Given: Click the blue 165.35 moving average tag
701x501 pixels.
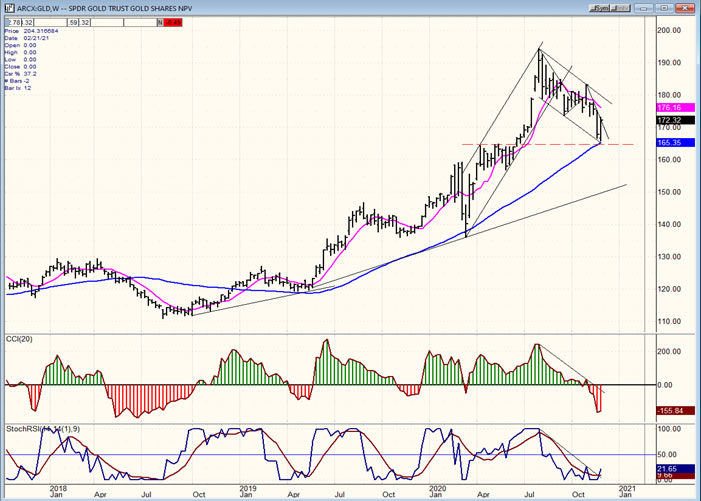Looking at the screenshot, I should 673,143.
